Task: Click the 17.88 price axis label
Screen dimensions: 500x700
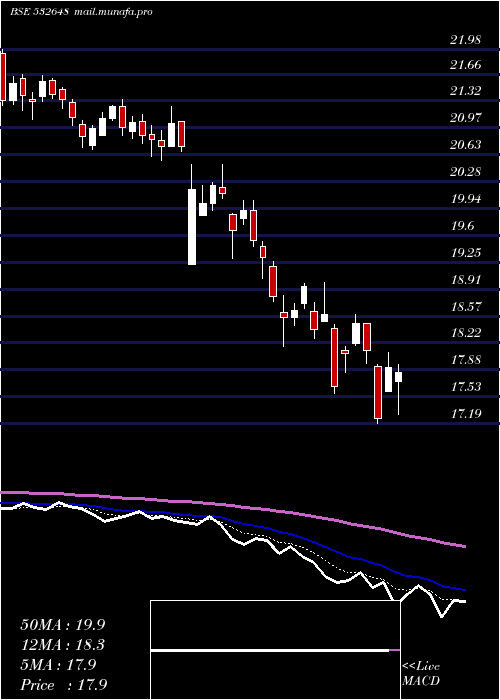Action: tap(466, 360)
